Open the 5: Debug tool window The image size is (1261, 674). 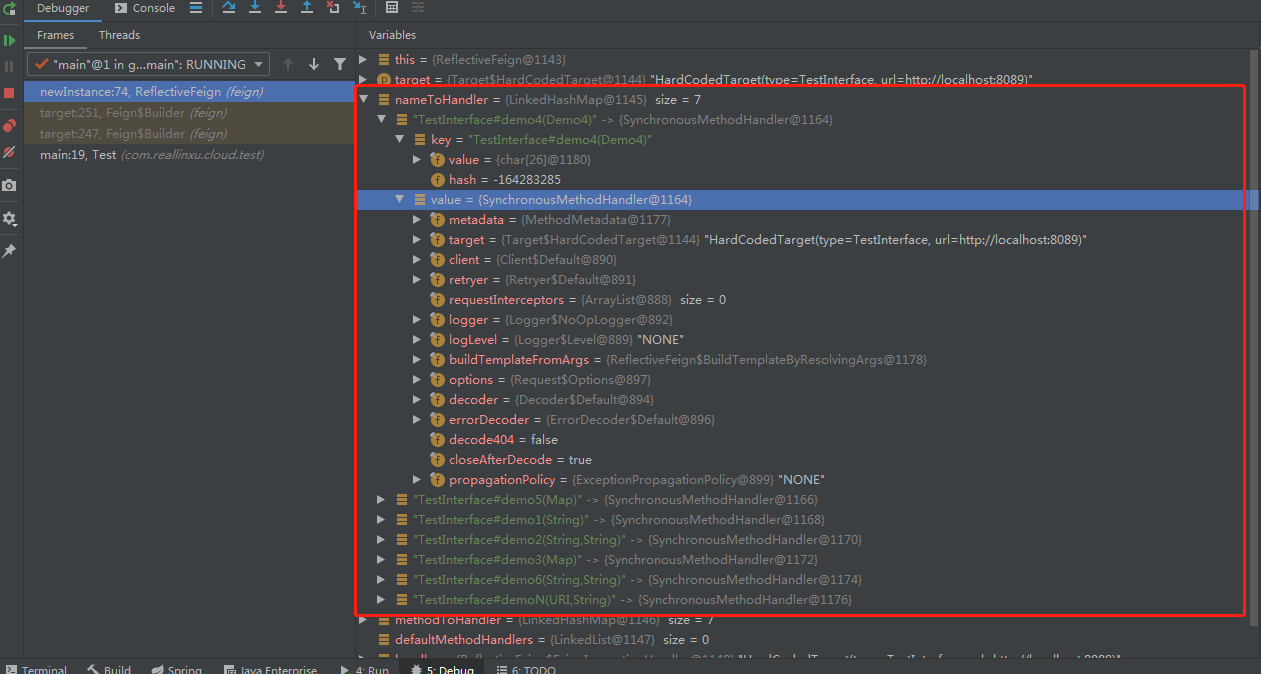point(442,668)
